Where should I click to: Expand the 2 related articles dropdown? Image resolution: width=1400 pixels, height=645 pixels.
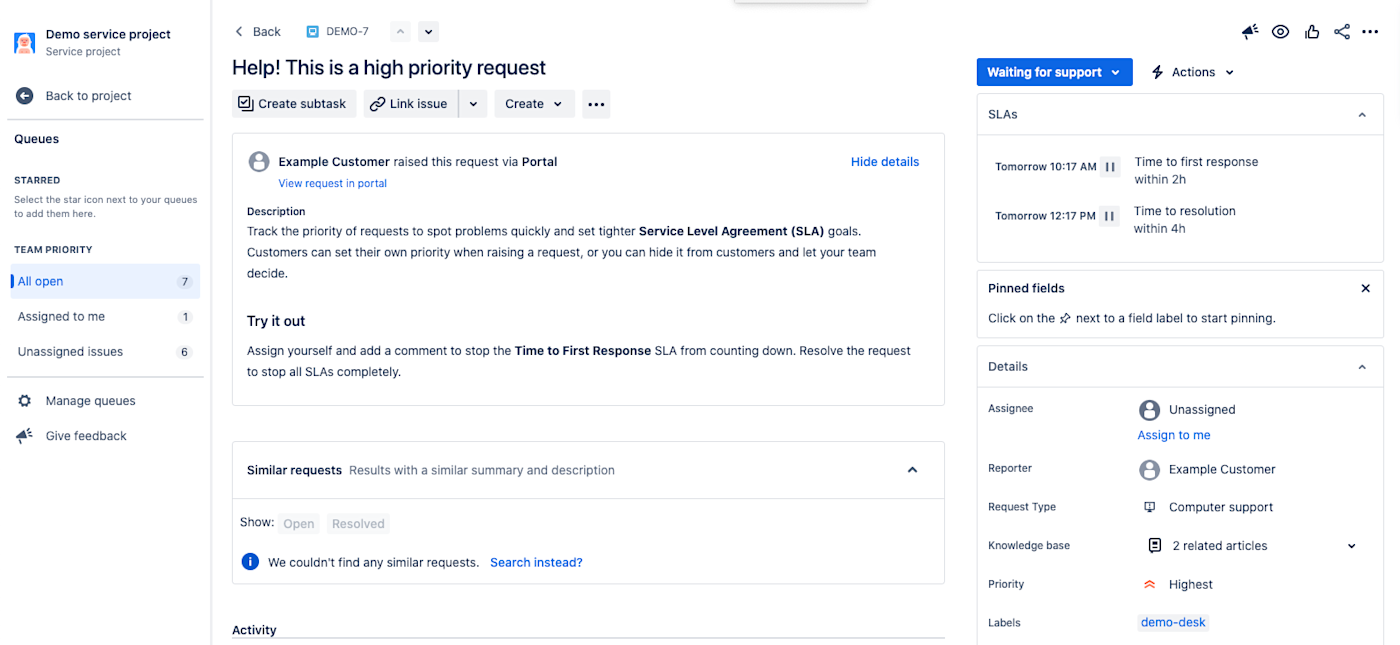pos(1351,546)
